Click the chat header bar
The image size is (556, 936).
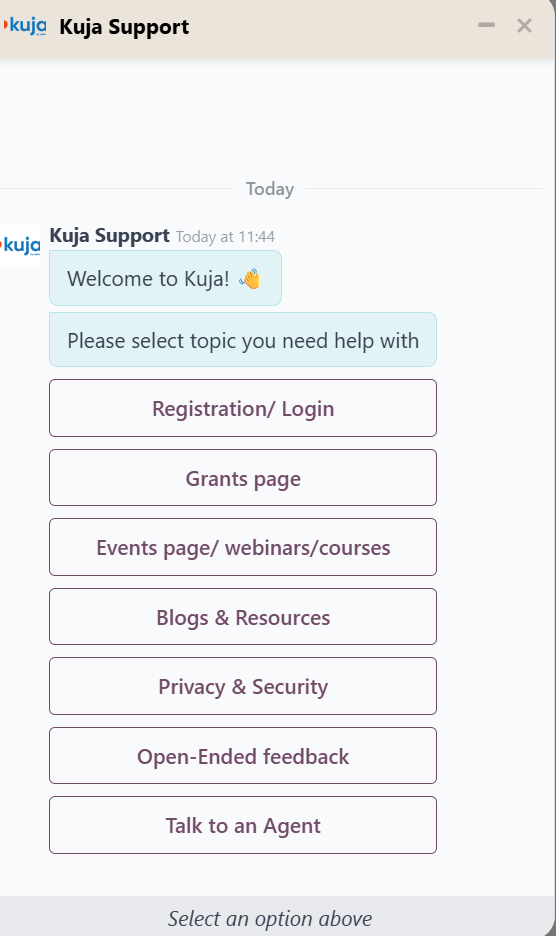(278, 29)
